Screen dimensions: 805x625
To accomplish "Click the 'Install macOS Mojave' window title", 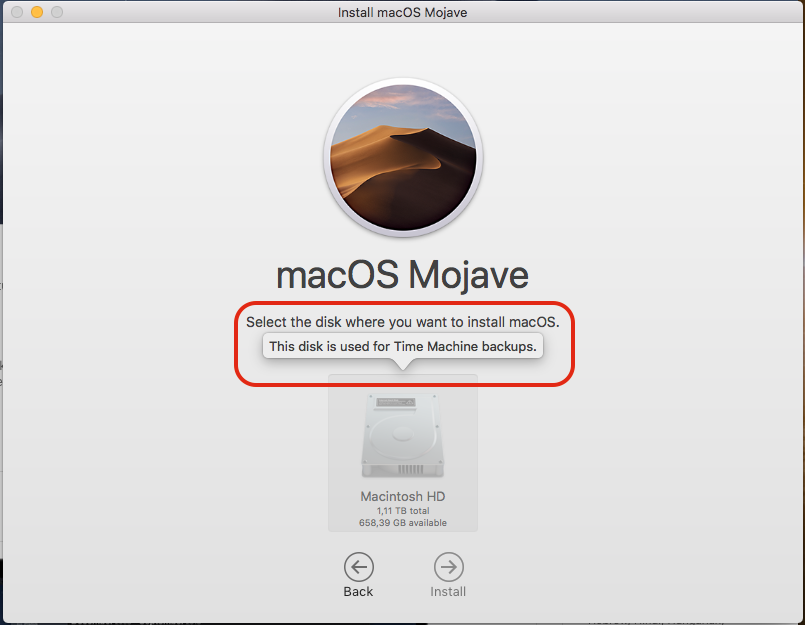I will 402,12.
